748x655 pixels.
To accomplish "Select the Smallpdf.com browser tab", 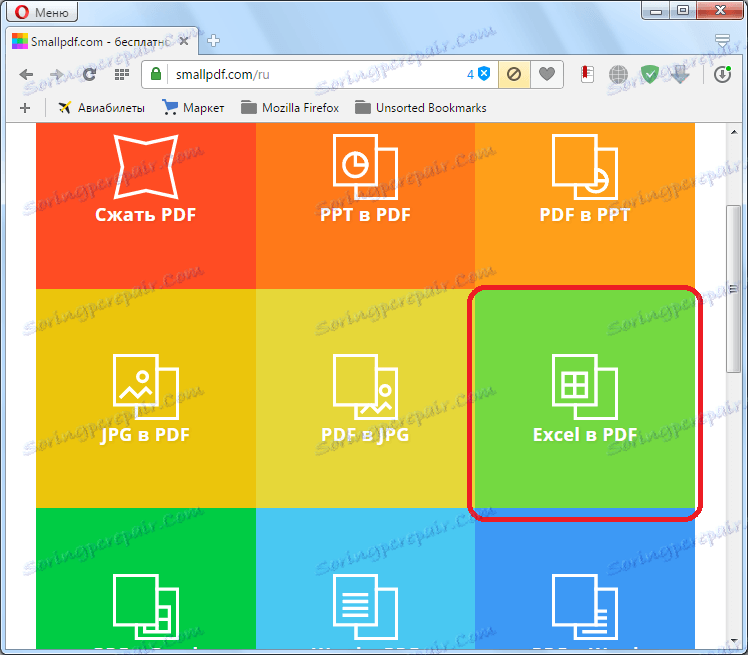I will tap(100, 42).
